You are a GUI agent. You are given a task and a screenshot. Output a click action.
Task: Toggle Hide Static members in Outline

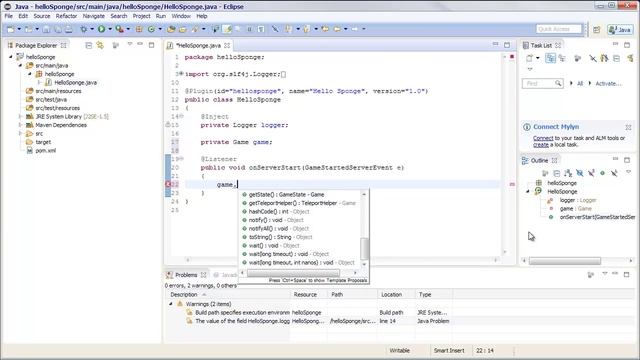[591, 173]
